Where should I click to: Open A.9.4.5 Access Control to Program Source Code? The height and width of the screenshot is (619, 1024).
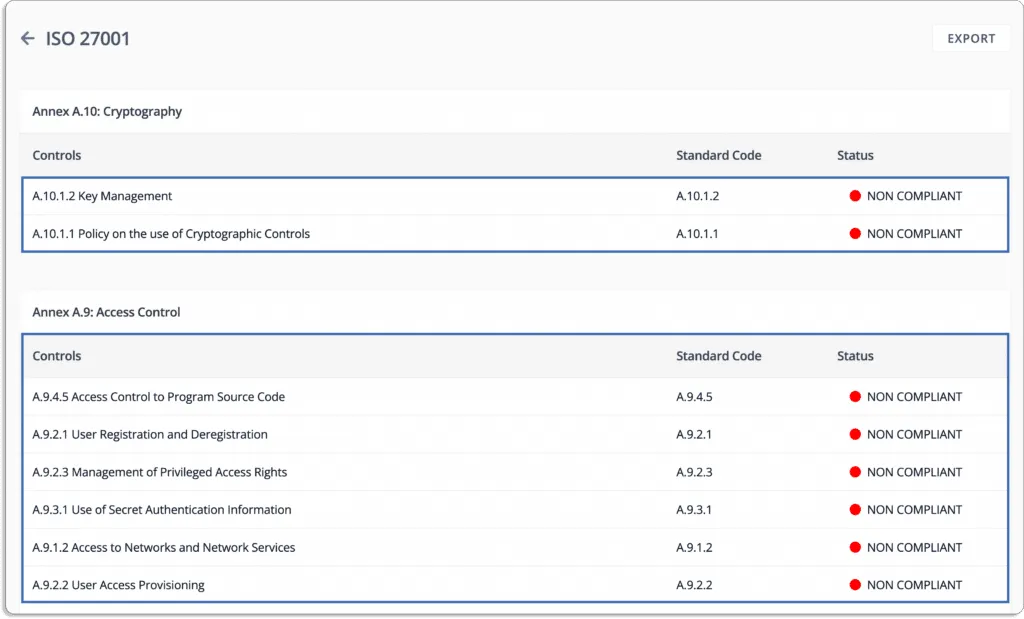[159, 397]
